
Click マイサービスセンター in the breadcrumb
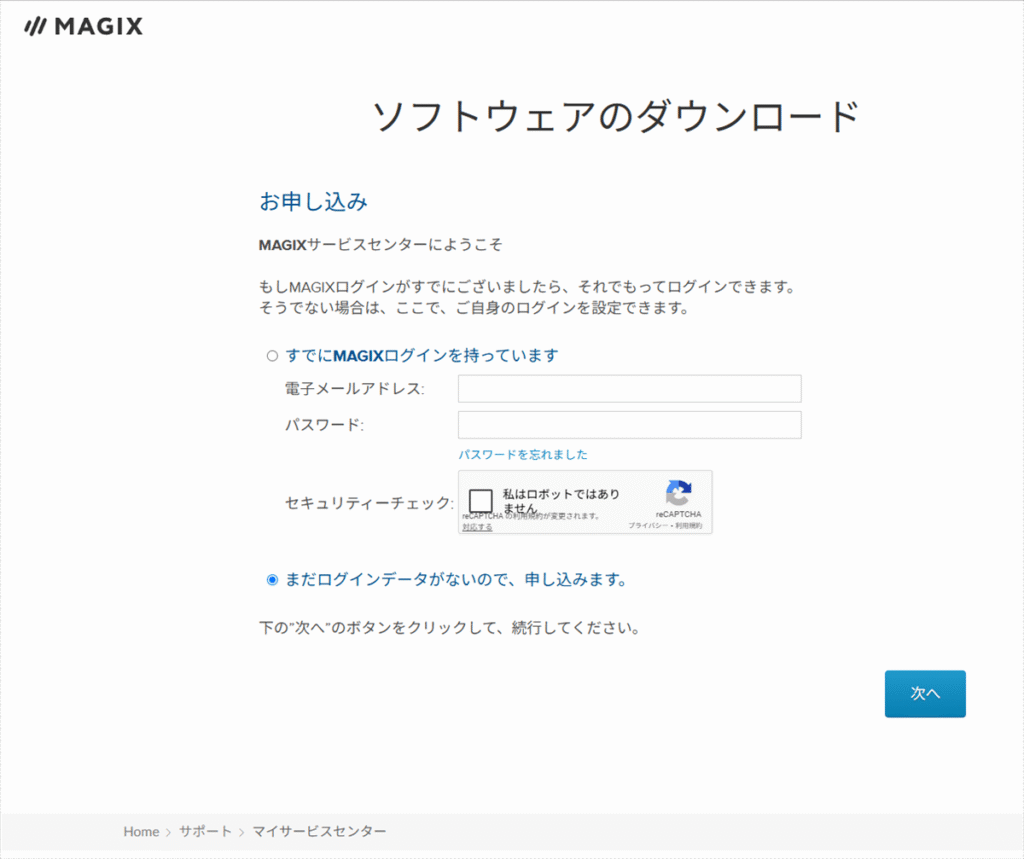tap(318, 832)
